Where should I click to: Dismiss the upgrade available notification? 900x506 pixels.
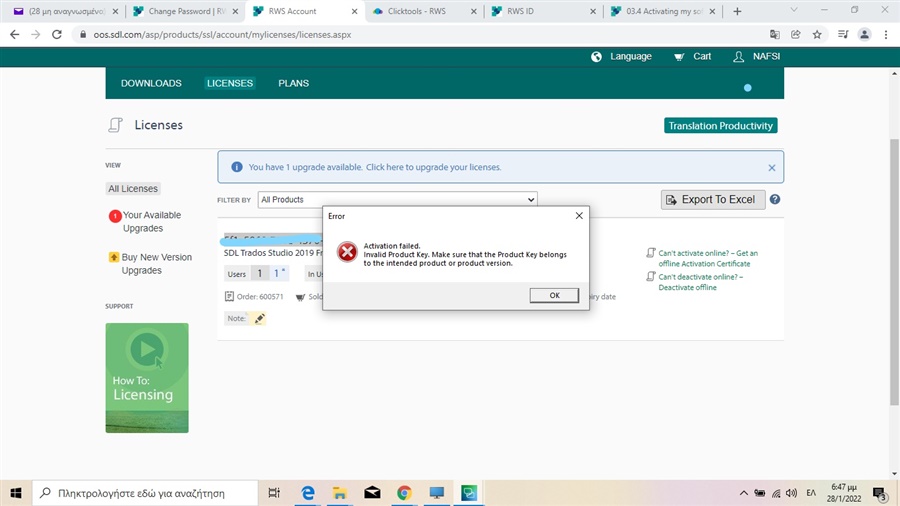(x=771, y=168)
